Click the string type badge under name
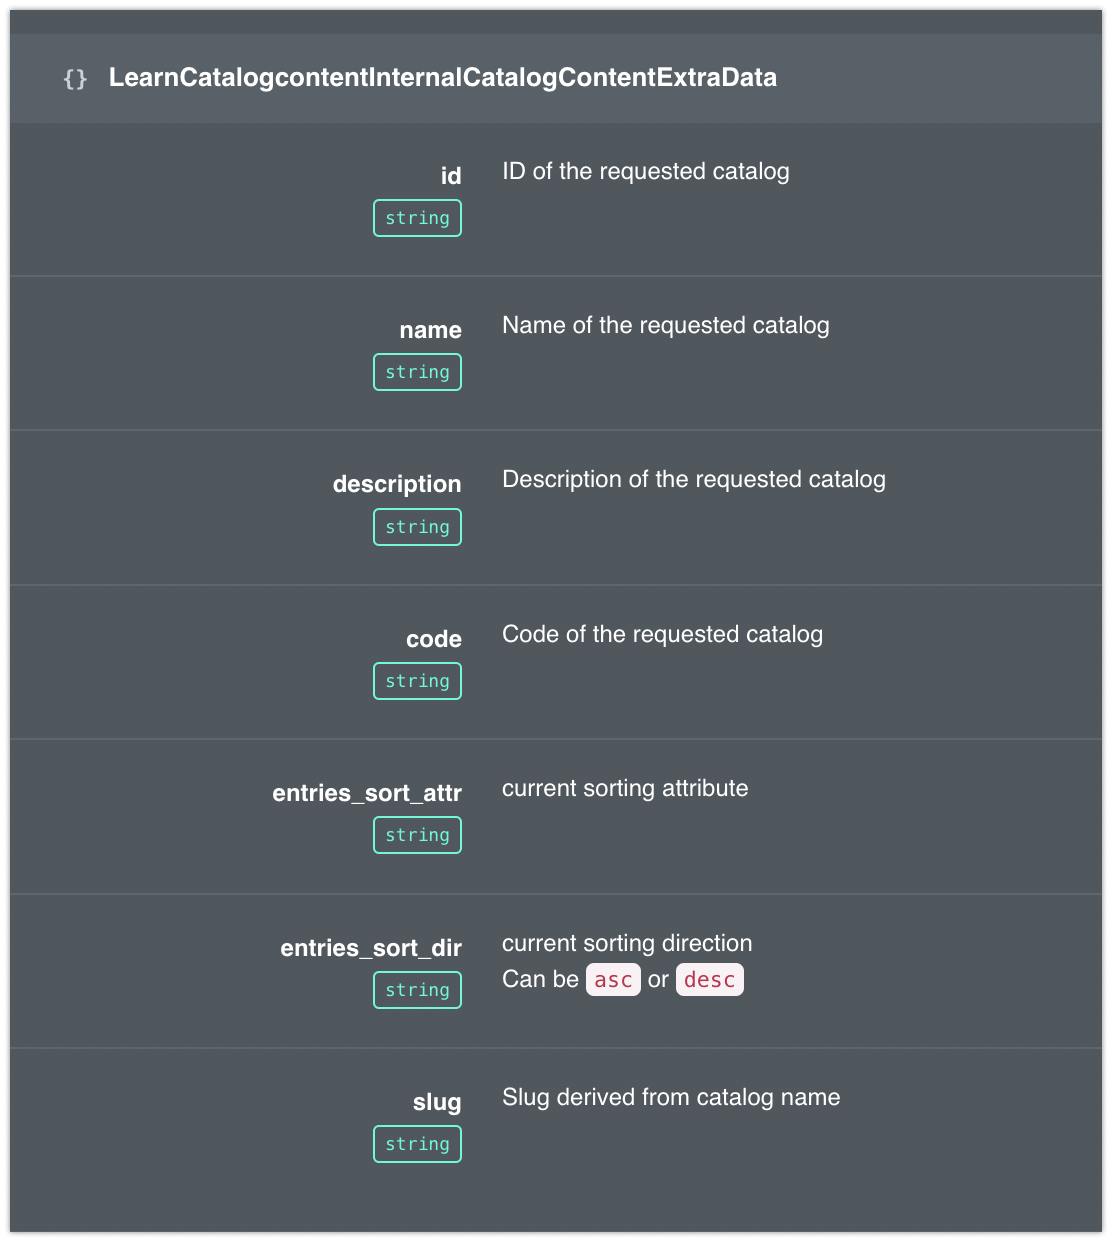The width and height of the screenshot is (1112, 1242). point(417,372)
